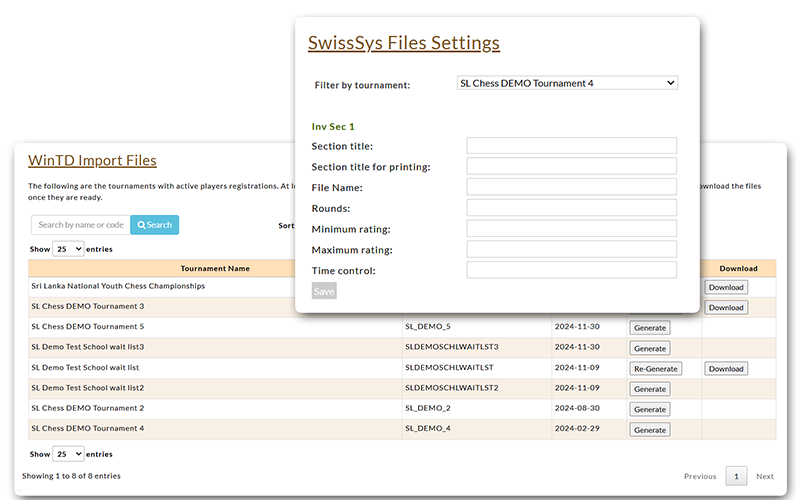
Task: Click the Section title input field
Action: pos(571,146)
